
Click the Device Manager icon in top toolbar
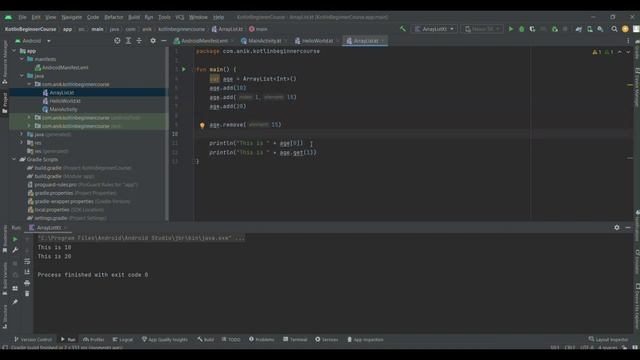point(590,29)
